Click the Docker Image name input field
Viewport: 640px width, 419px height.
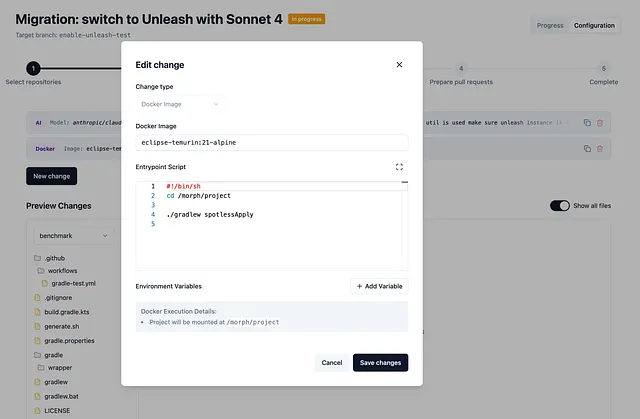[x=272, y=142]
